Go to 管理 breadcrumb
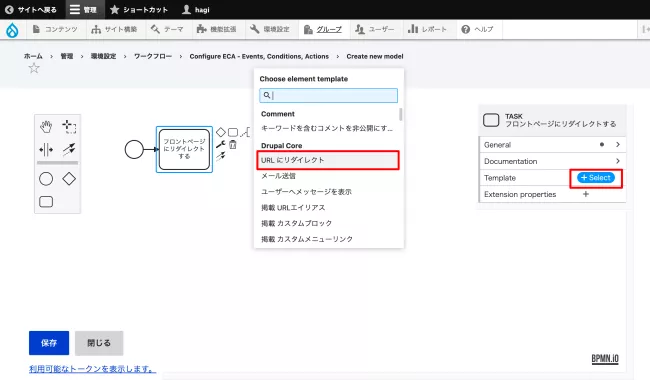This screenshot has height=380, width=650. 67,56
